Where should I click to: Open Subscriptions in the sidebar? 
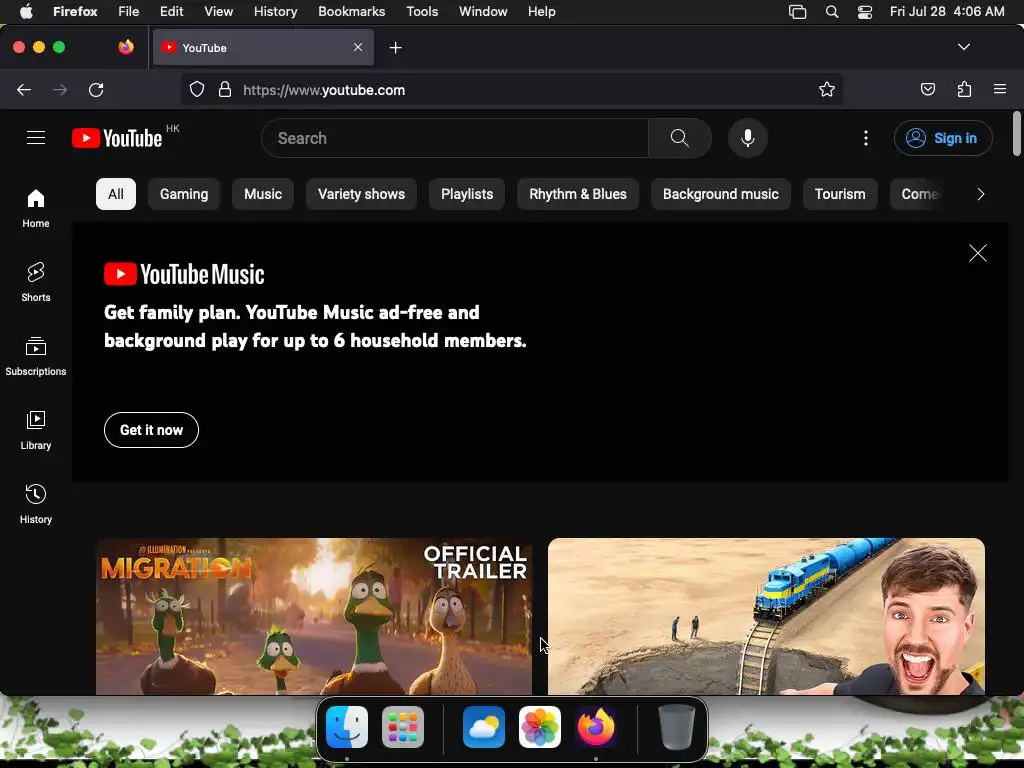coord(36,356)
